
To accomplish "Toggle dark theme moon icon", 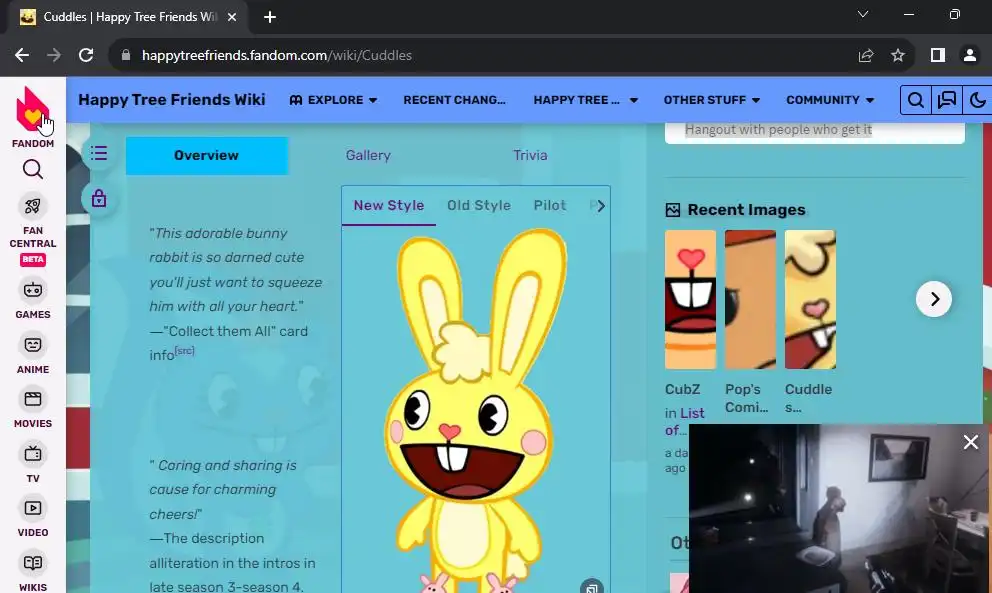I will 977,100.
